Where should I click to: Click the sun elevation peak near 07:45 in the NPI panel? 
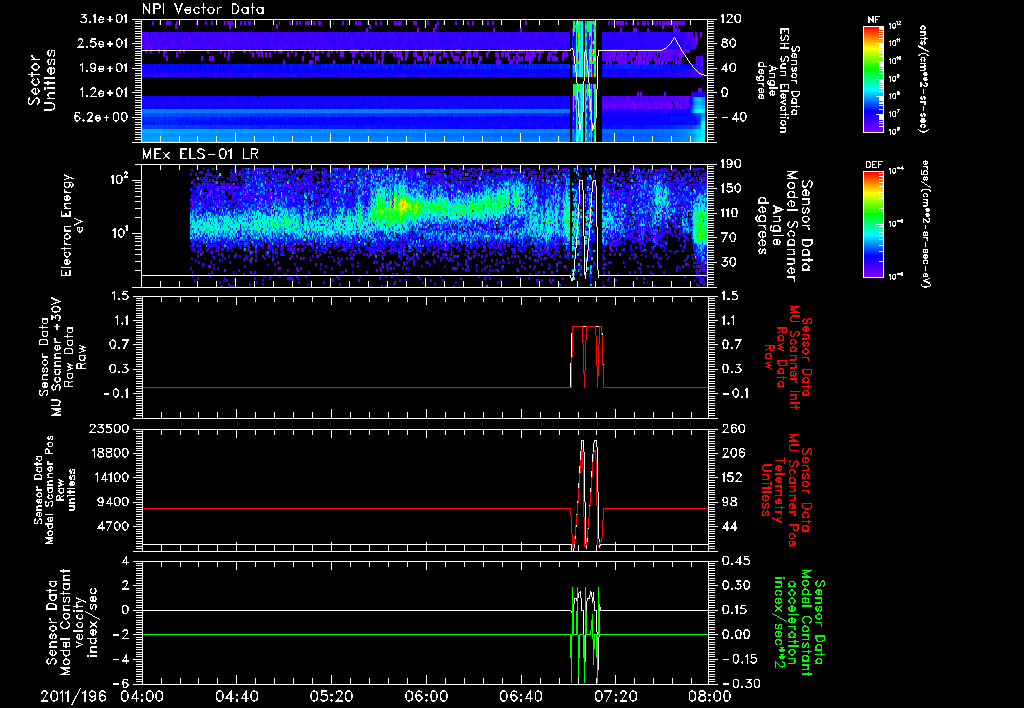[x=675, y=39]
